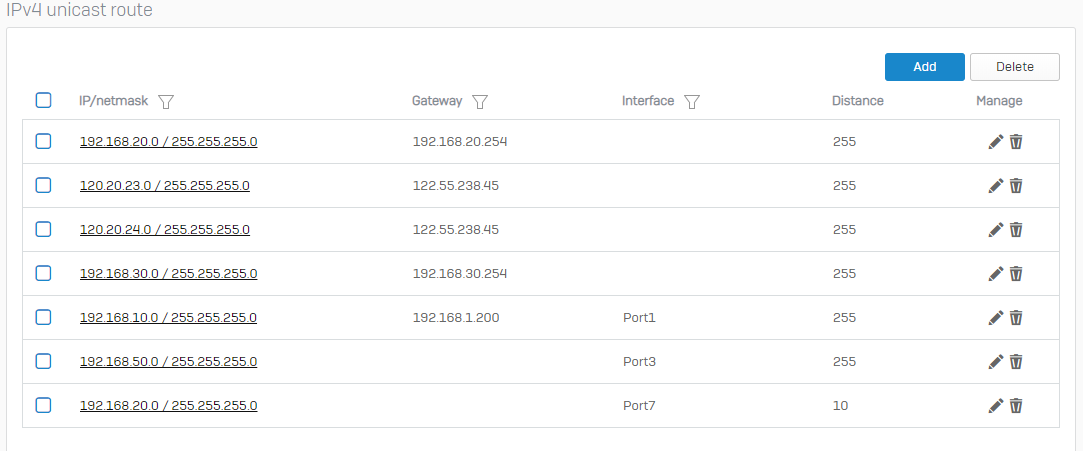
Task: Delete the Port7 route with distance 10
Action: click(1016, 405)
